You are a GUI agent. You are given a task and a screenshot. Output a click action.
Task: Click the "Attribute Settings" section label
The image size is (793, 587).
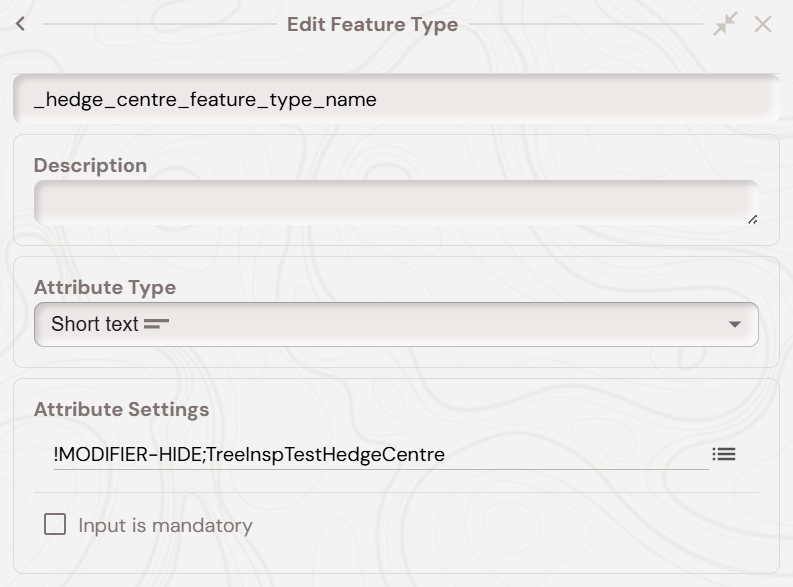121,409
